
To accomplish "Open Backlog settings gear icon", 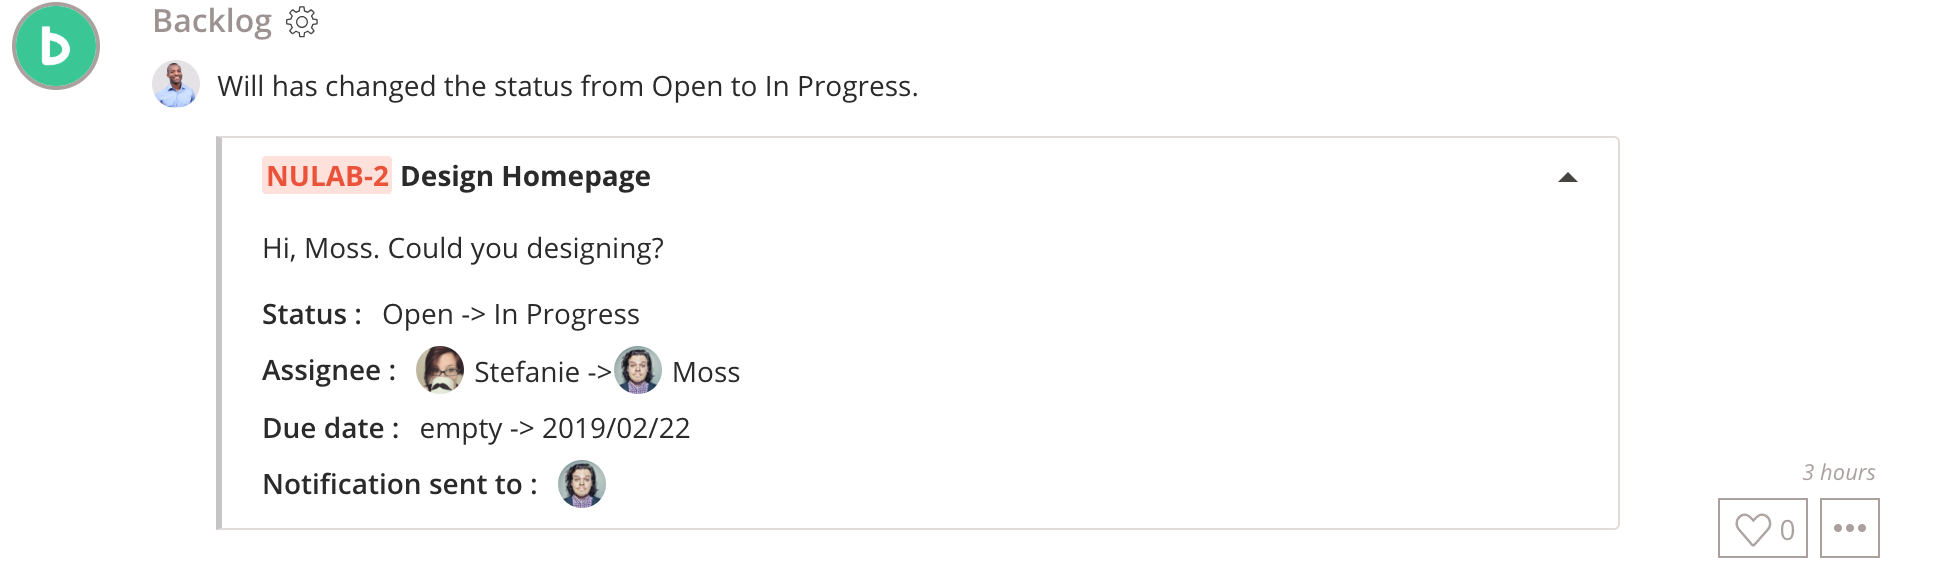I will tap(301, 22).
